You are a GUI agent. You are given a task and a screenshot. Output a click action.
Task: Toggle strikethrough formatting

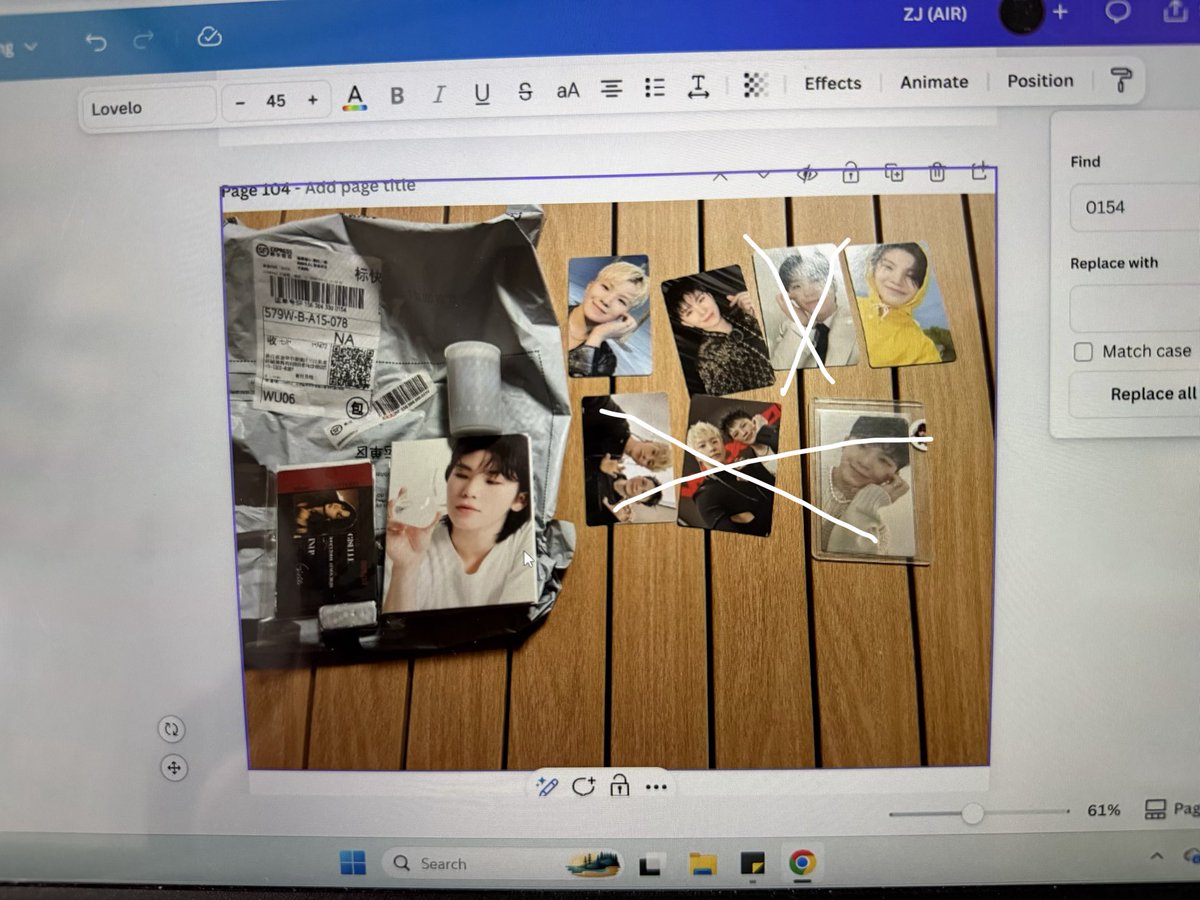click(525, 92)
